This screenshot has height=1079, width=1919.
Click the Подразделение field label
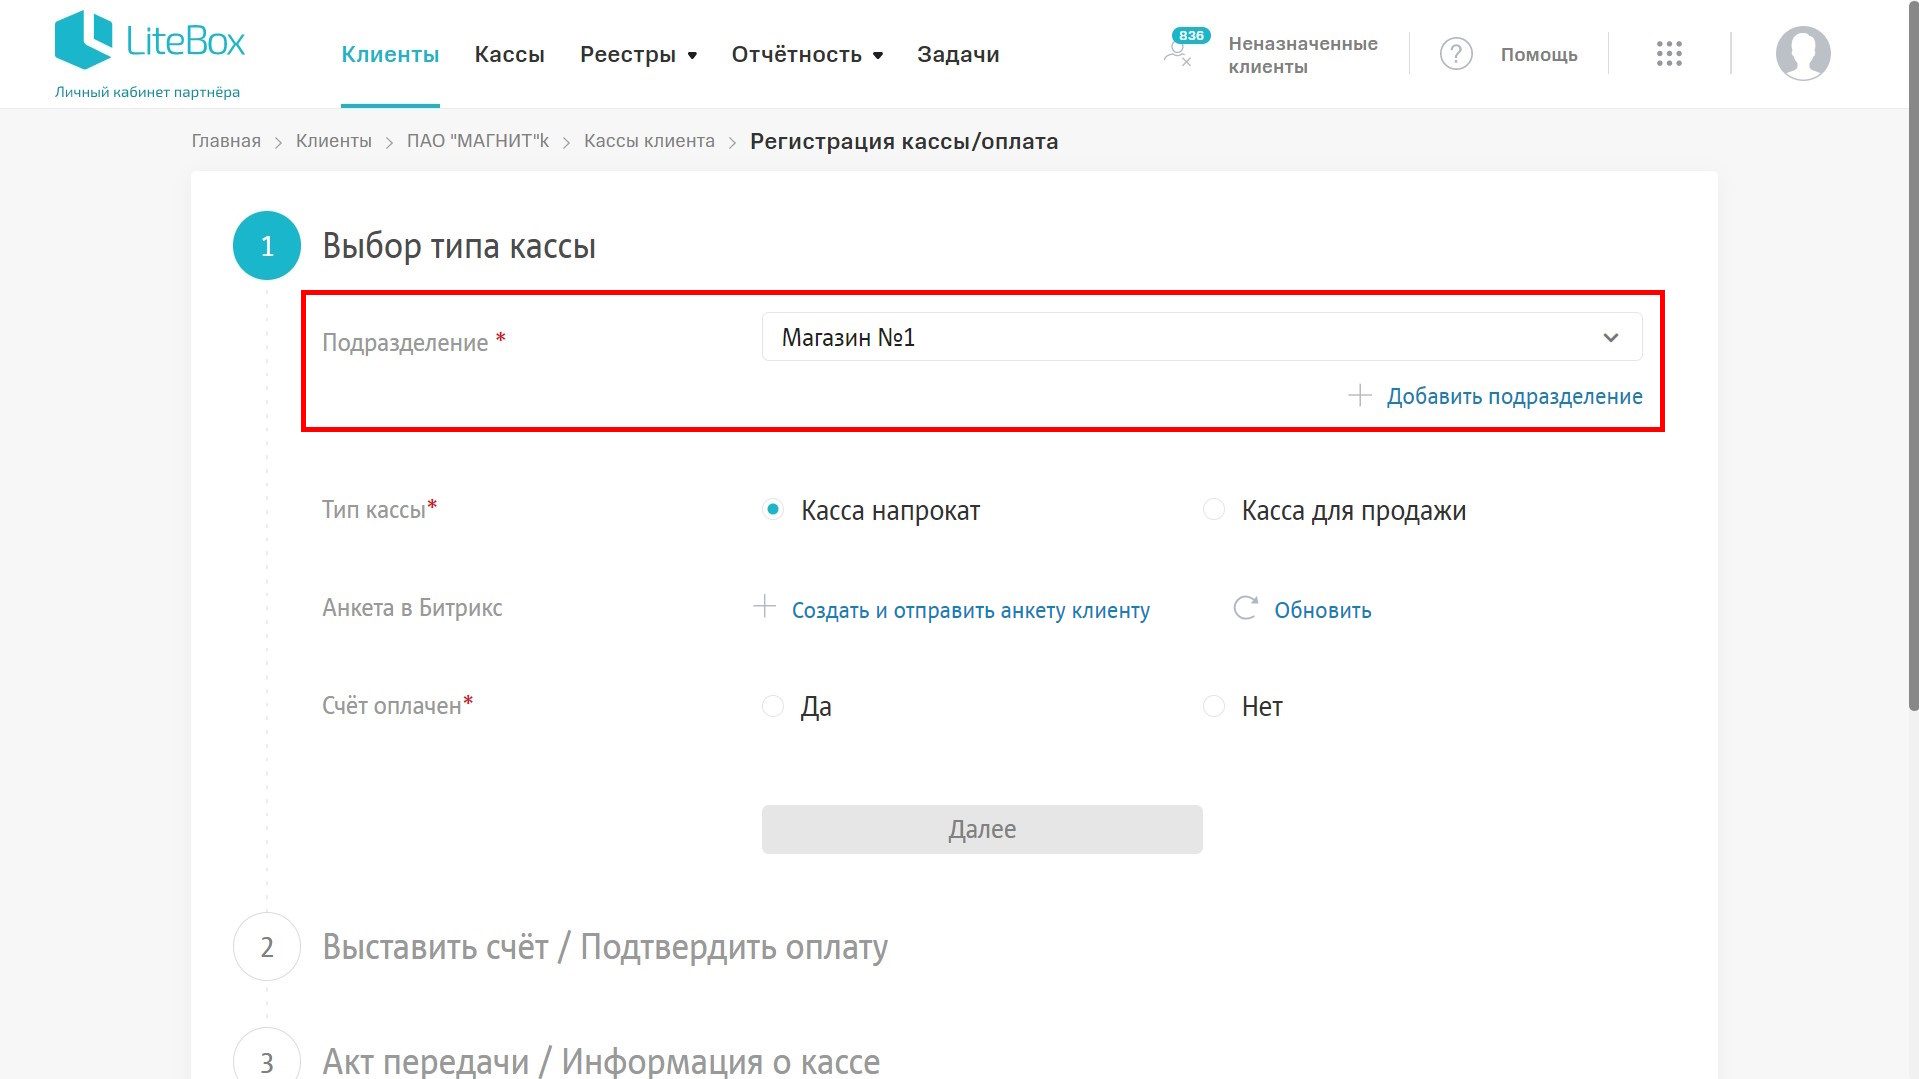pyautogui.click(x=405, y=342)
